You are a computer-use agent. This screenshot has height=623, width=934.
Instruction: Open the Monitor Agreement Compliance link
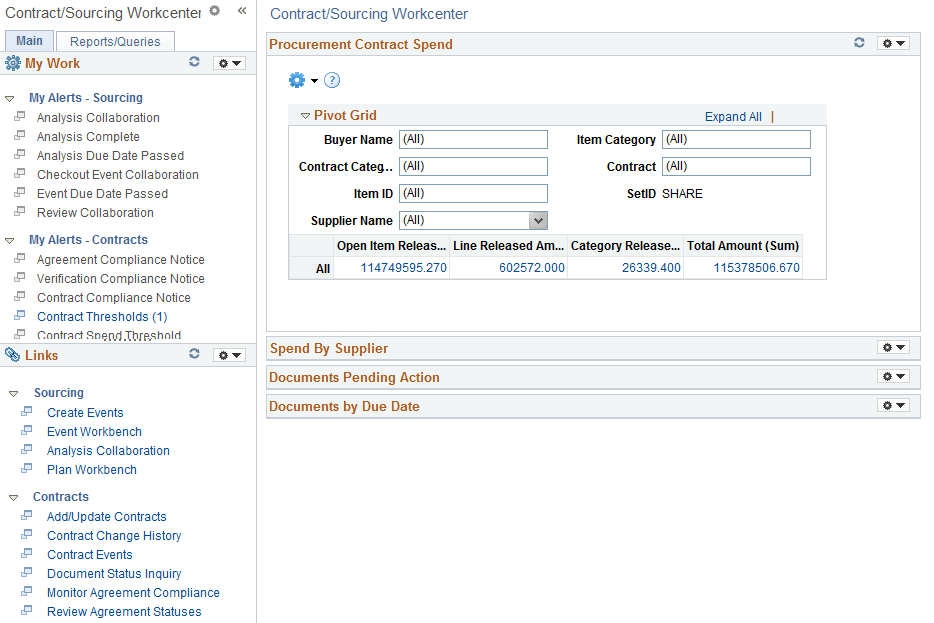click(x=133, y=593)
